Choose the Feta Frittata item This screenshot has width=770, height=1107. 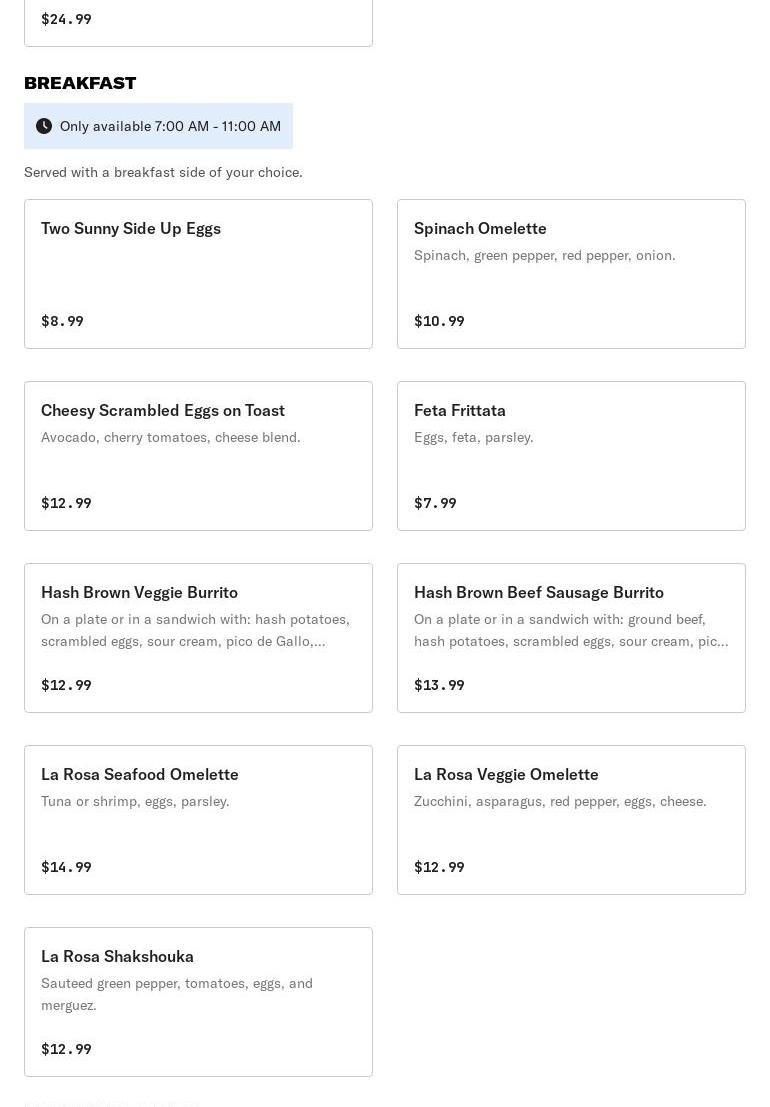(571, 455)
